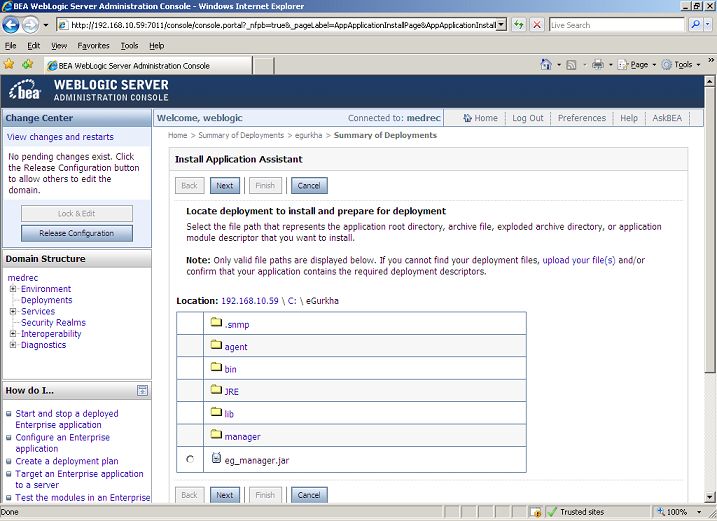Select Deployments in Domain Structure tree
717x521 pixels.
click(x=47, y=300)
